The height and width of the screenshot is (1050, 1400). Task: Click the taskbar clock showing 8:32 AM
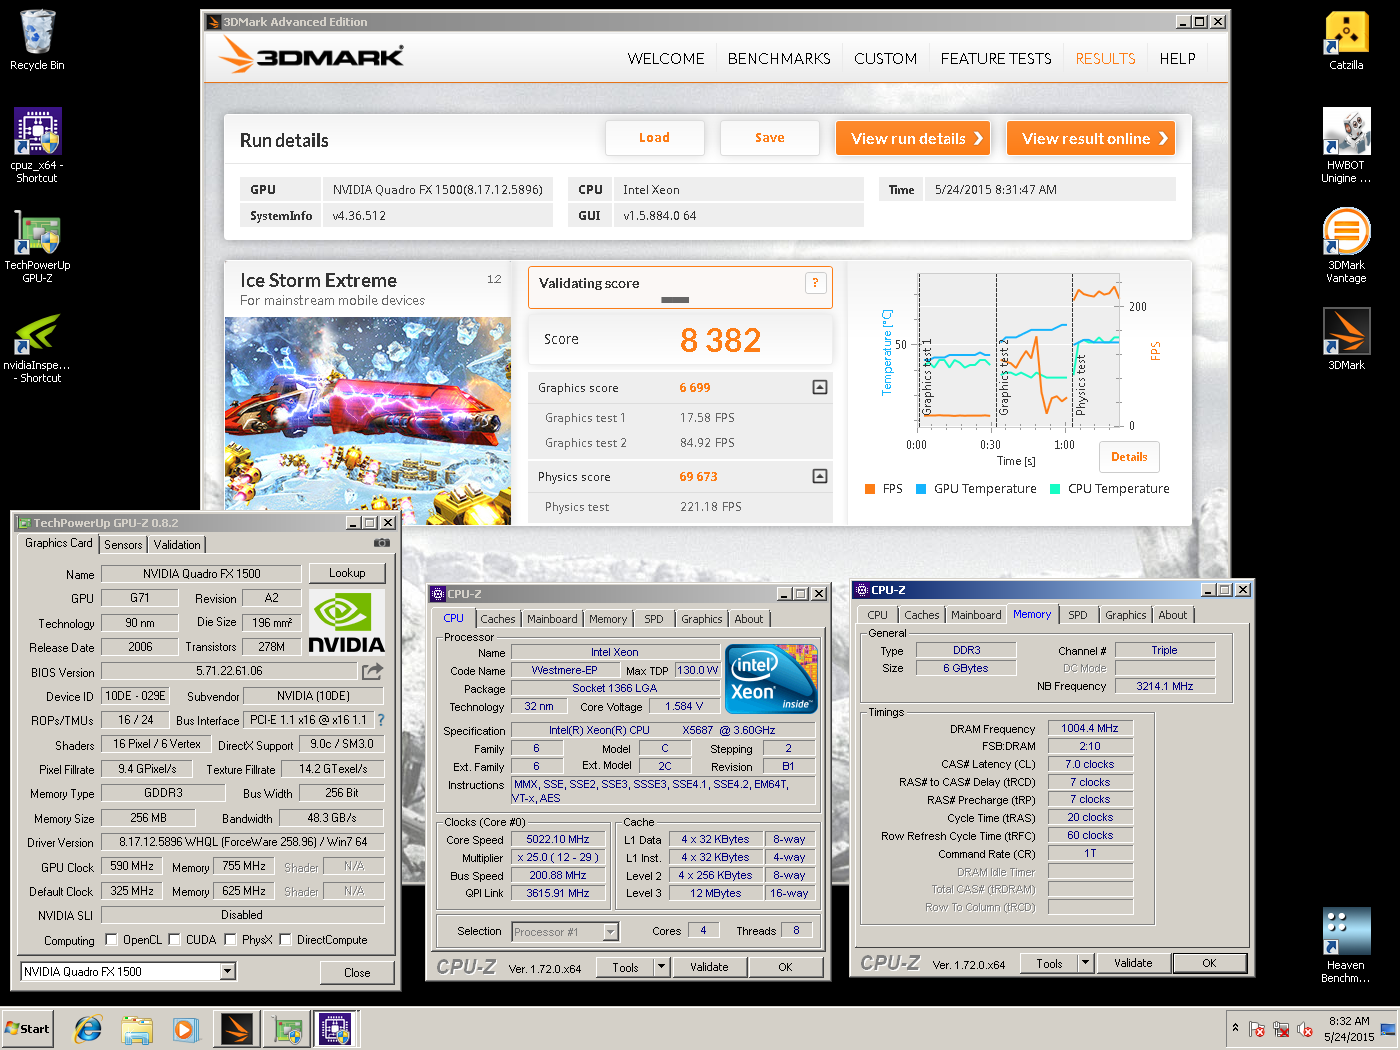[1349, 1029]
